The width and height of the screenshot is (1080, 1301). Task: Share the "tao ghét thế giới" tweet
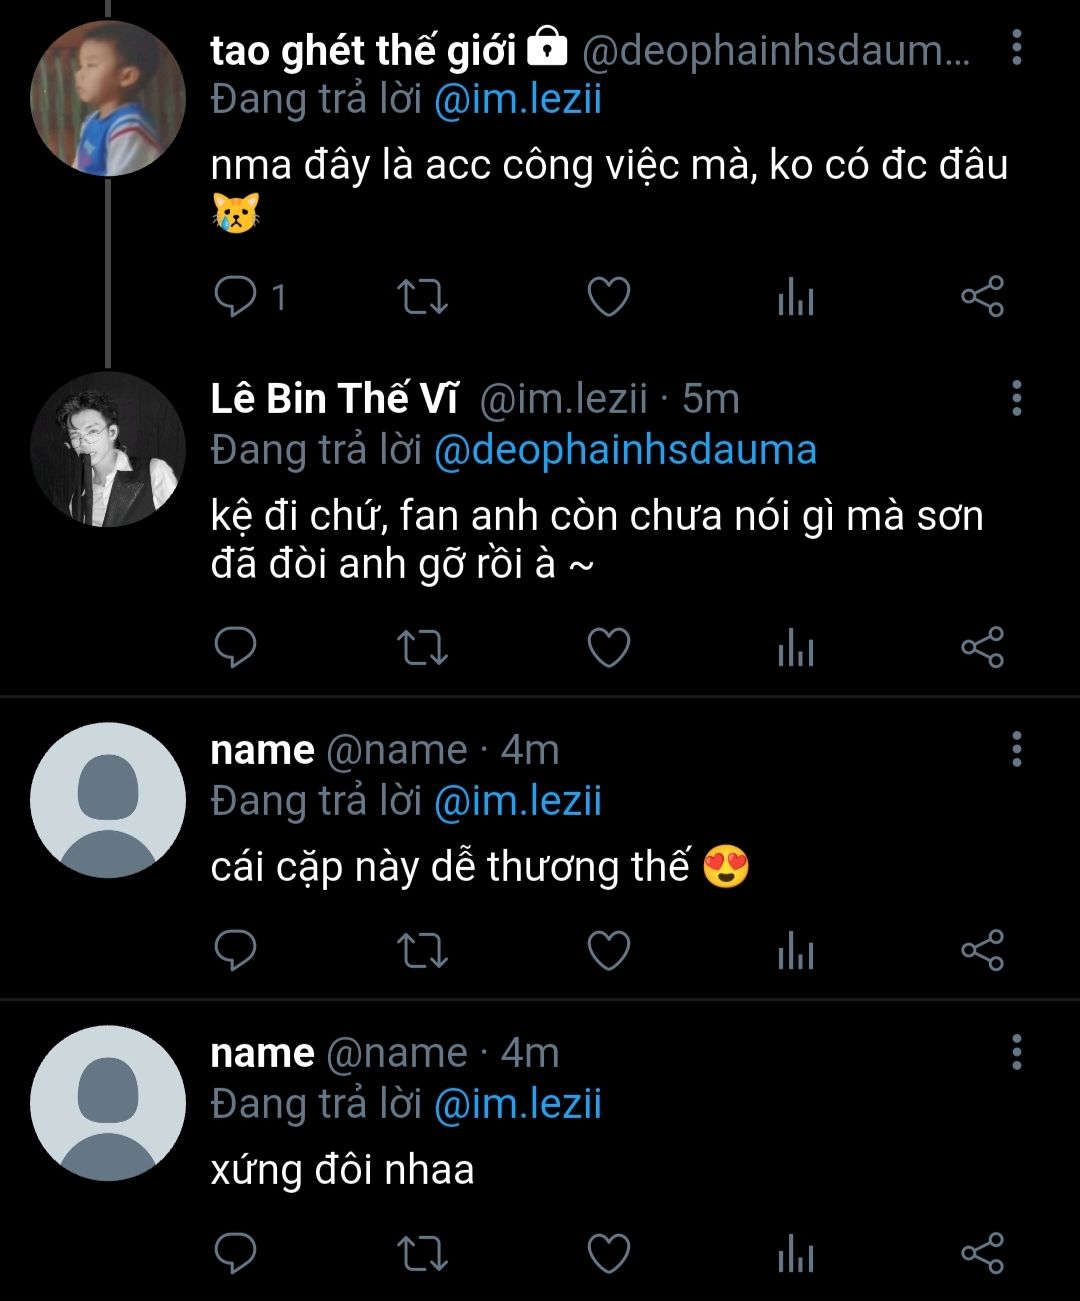click(x=982, y=297)
